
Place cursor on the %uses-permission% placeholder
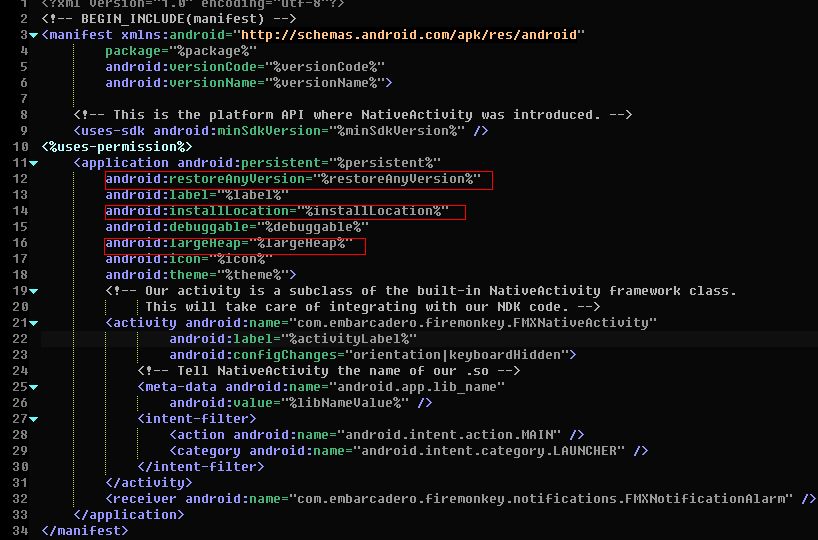pos(117,147)
